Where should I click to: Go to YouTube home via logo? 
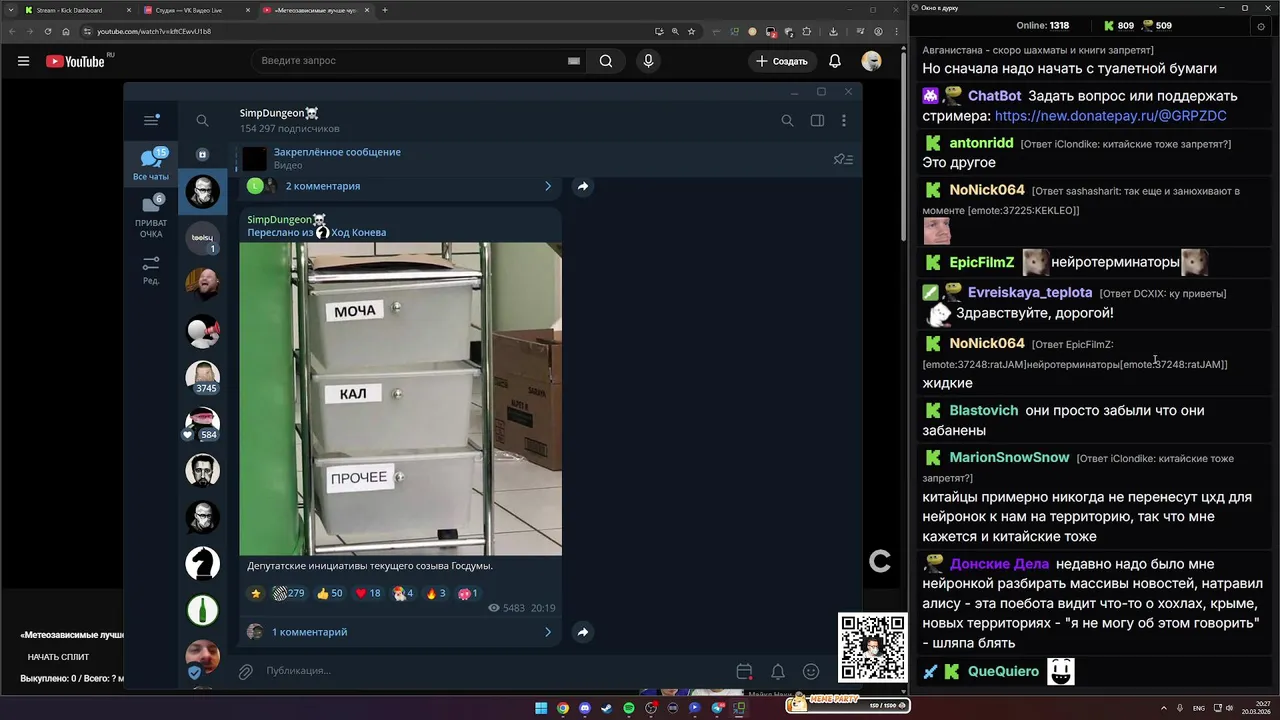(x=76, y=61)
